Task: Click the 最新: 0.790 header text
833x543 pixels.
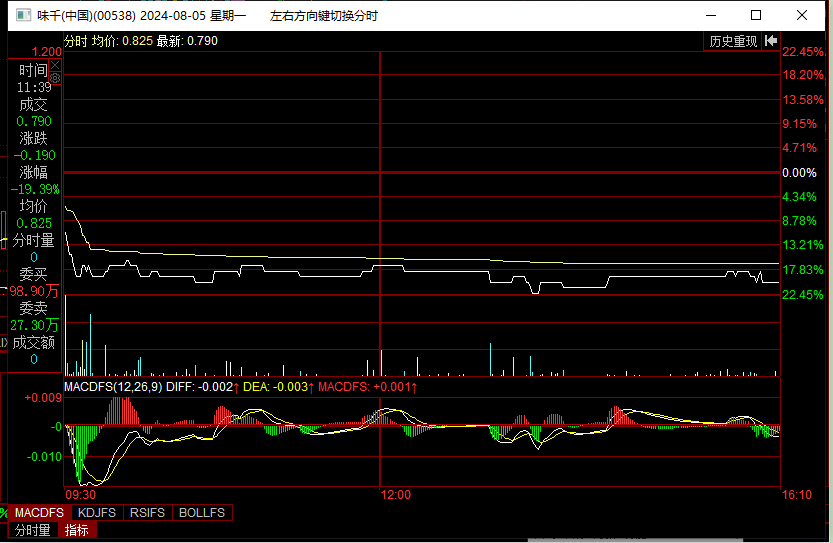Action: [187, 41]
